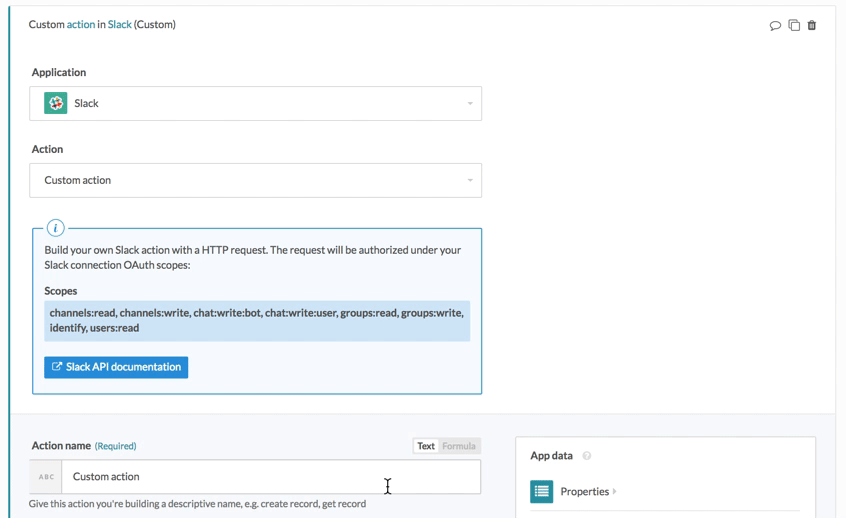The width and height of the screenshot is (846, 518).
Task: Click the comment speech bubble icon
Action: [x=775, y=25]
